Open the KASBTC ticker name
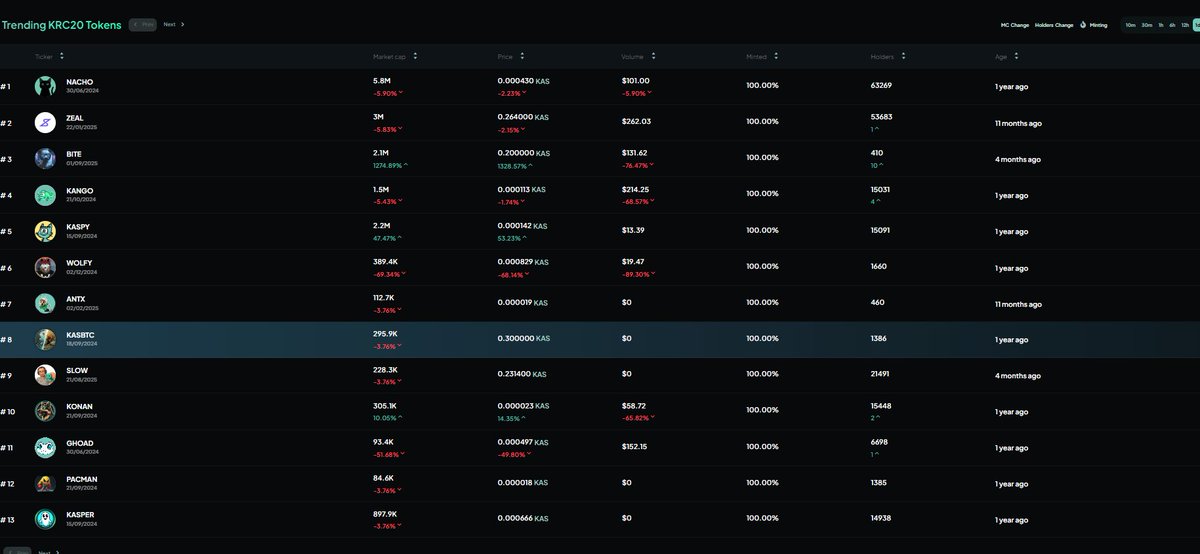1200x554 pixels. click(80, 334)
